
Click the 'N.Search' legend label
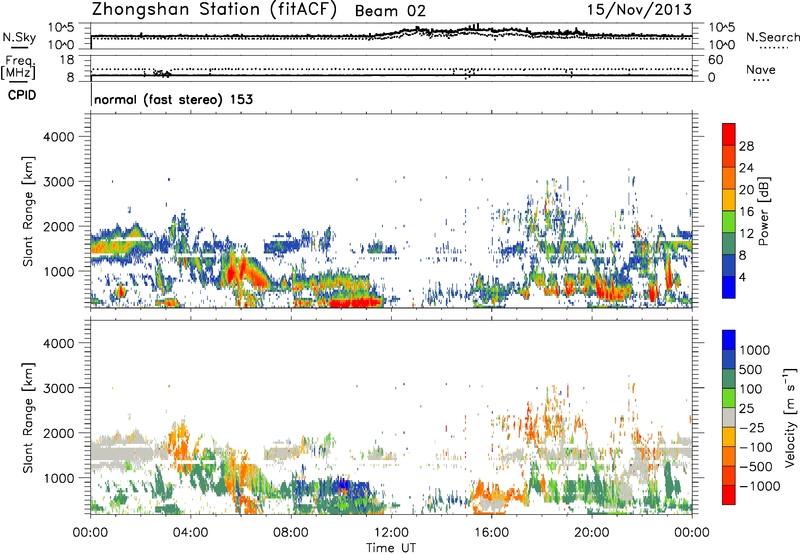pos(773,37)
